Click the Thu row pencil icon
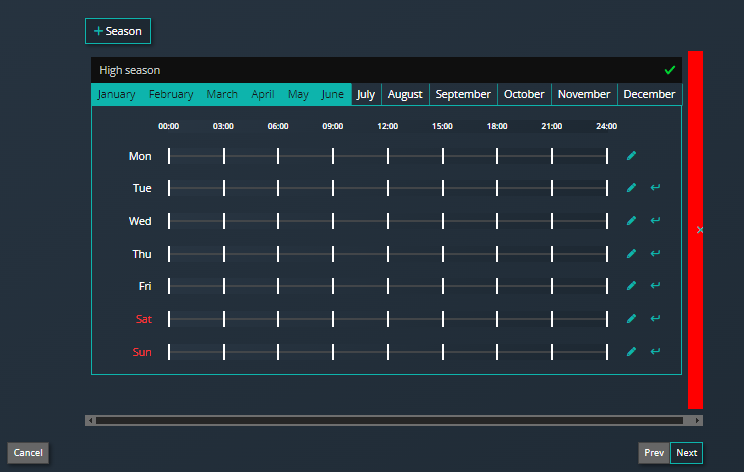This screenshot has height=472, width=744. (631, 254)
